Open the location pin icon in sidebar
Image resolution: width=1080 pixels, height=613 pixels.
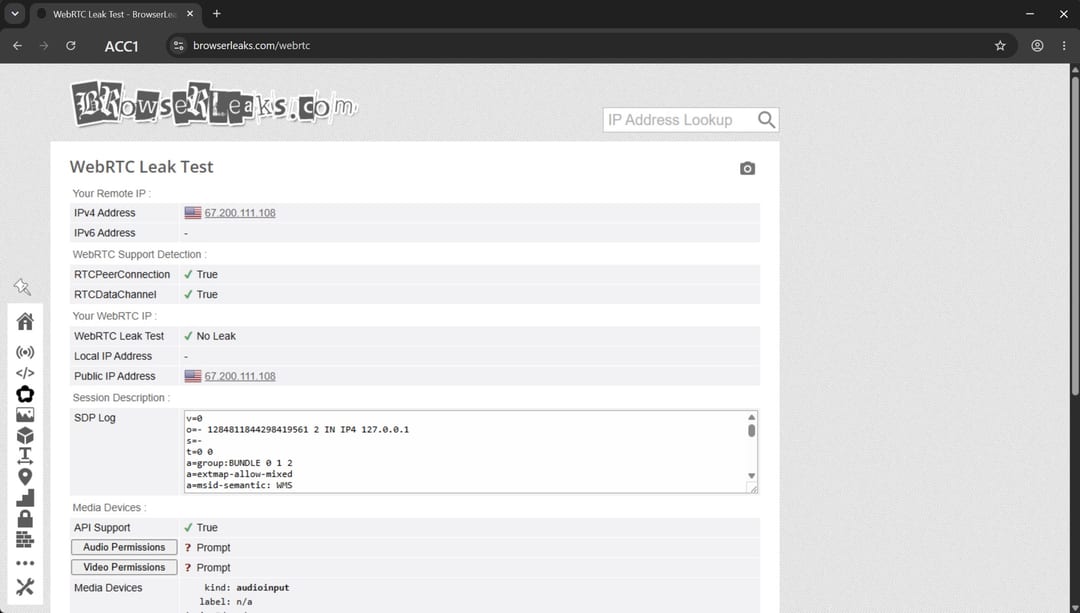click(x=25, y=477)
